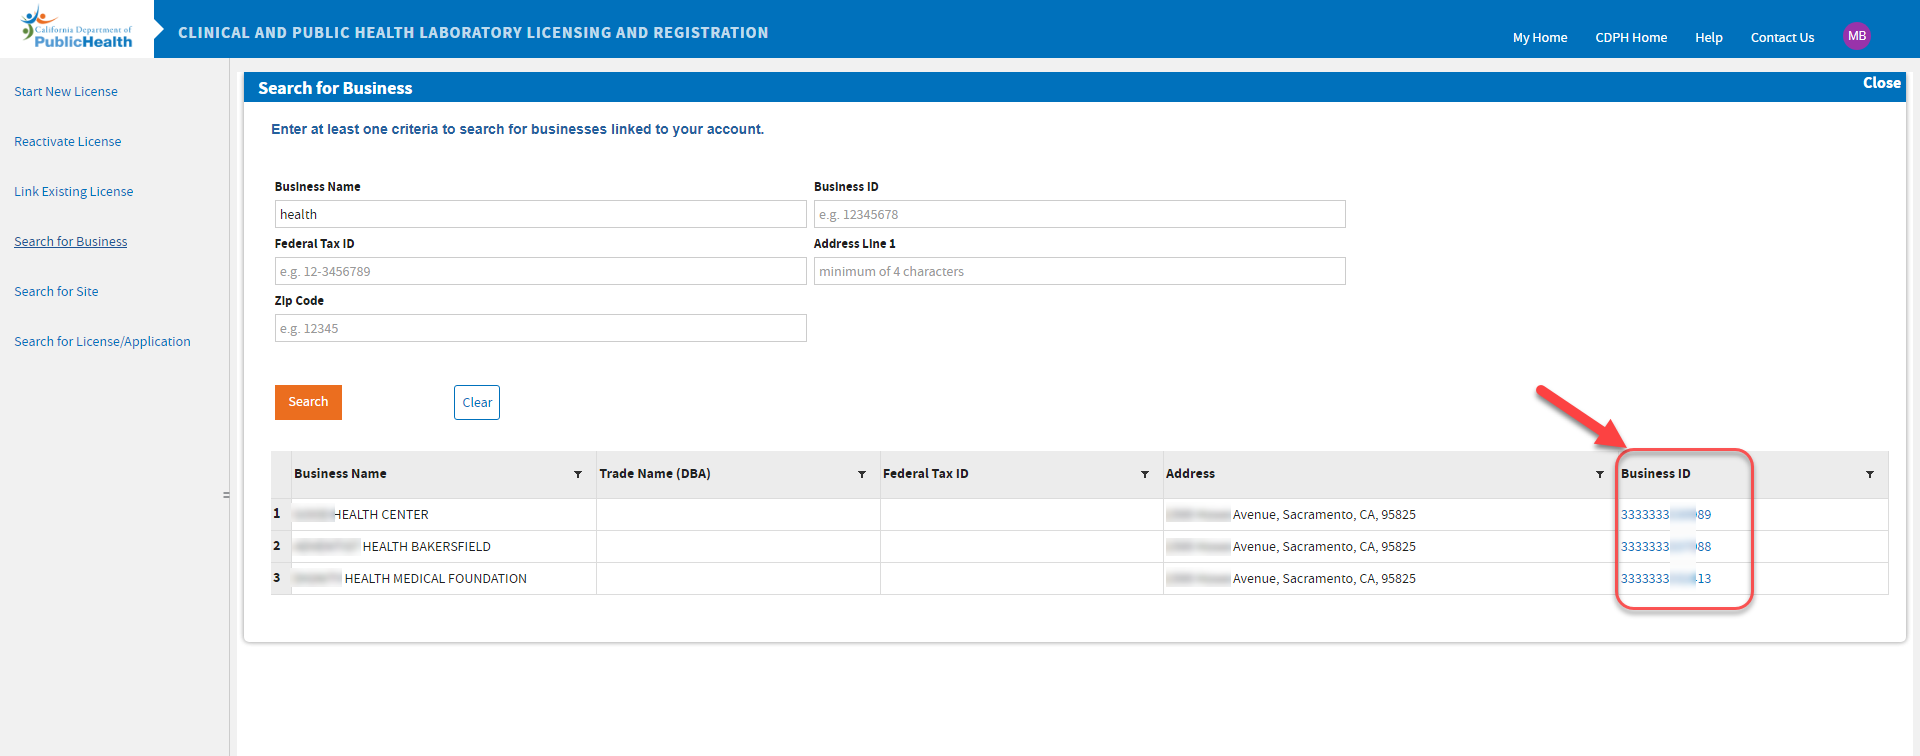Open Link Existing License
The width and height of the screenshot is (1920, 756).
click(73, 191)
